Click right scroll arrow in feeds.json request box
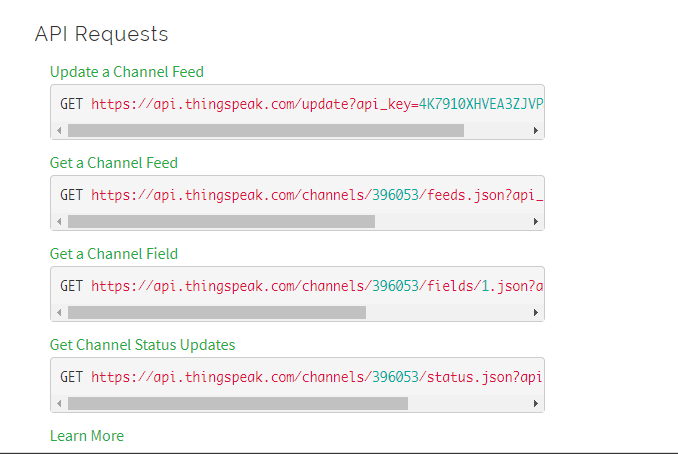 (x=536, y=221)
